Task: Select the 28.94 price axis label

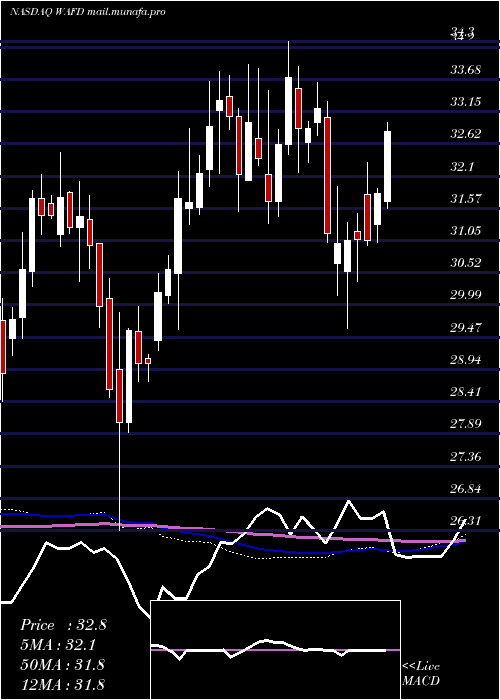Action: [x=465, y=360]
